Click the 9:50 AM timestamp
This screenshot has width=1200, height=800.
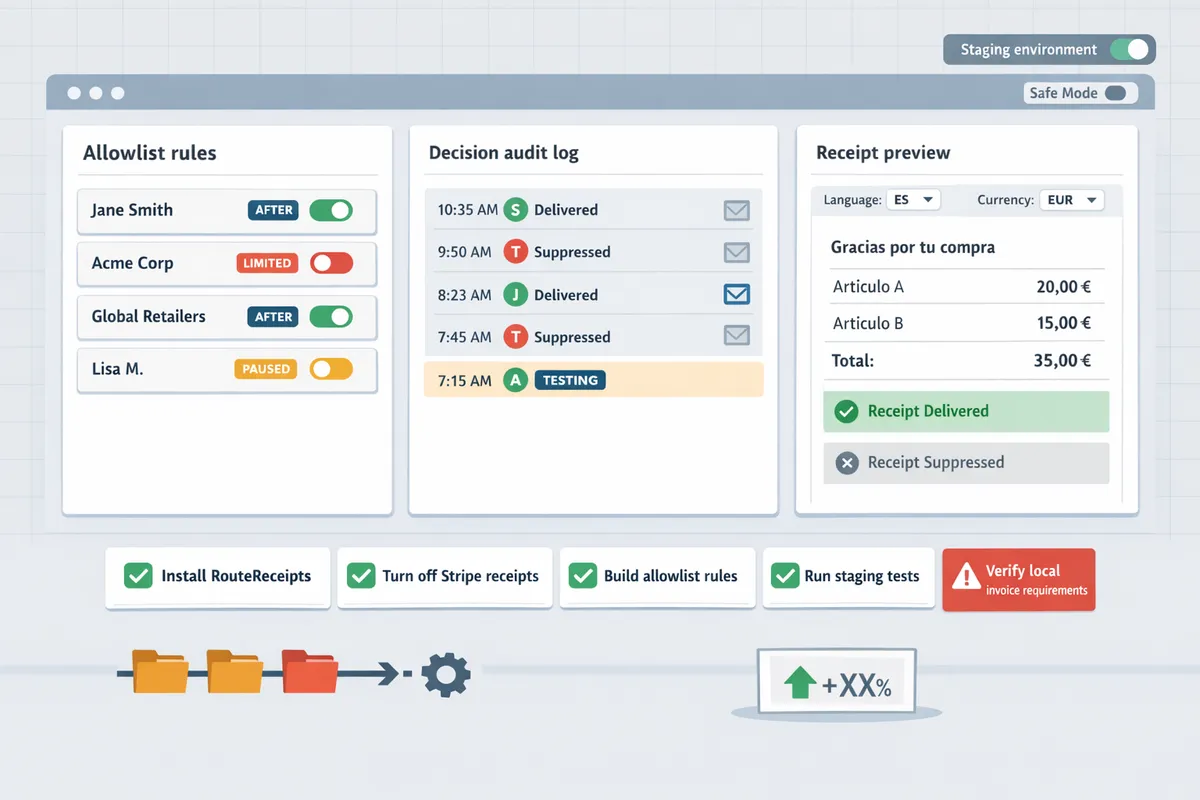coord(465,252)
